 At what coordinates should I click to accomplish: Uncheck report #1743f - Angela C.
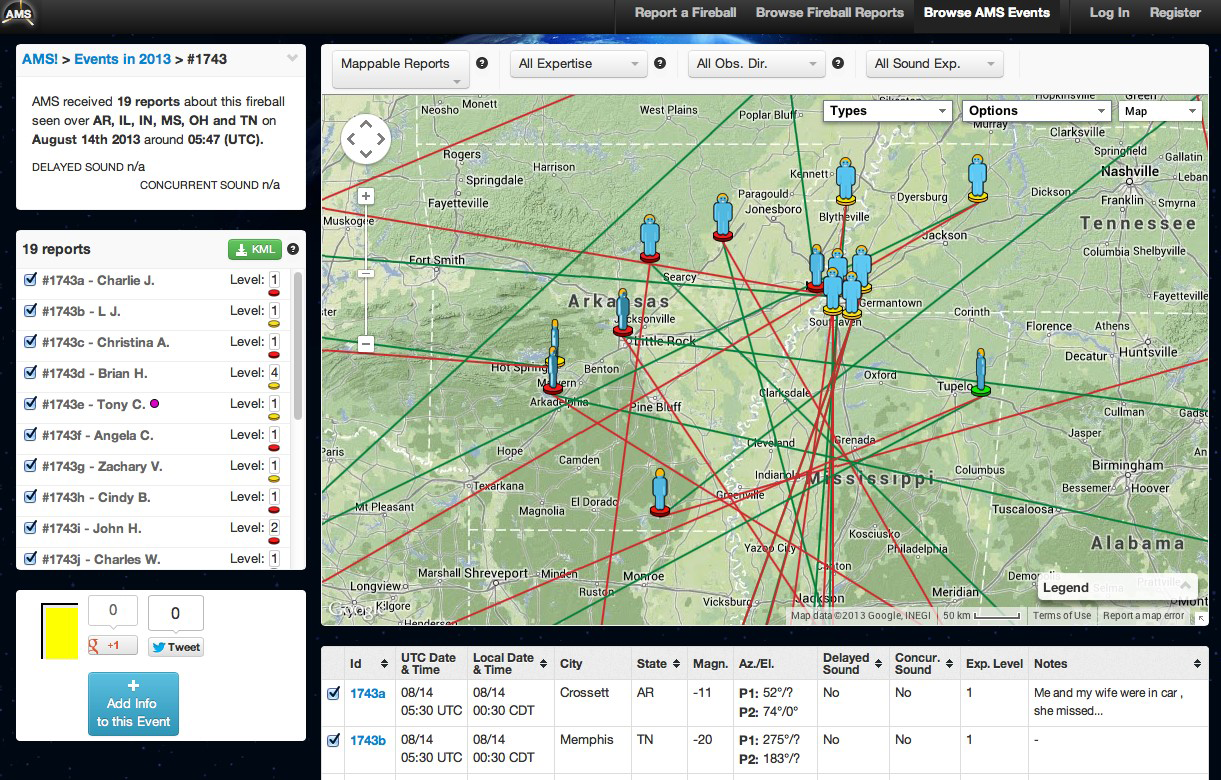30,435
